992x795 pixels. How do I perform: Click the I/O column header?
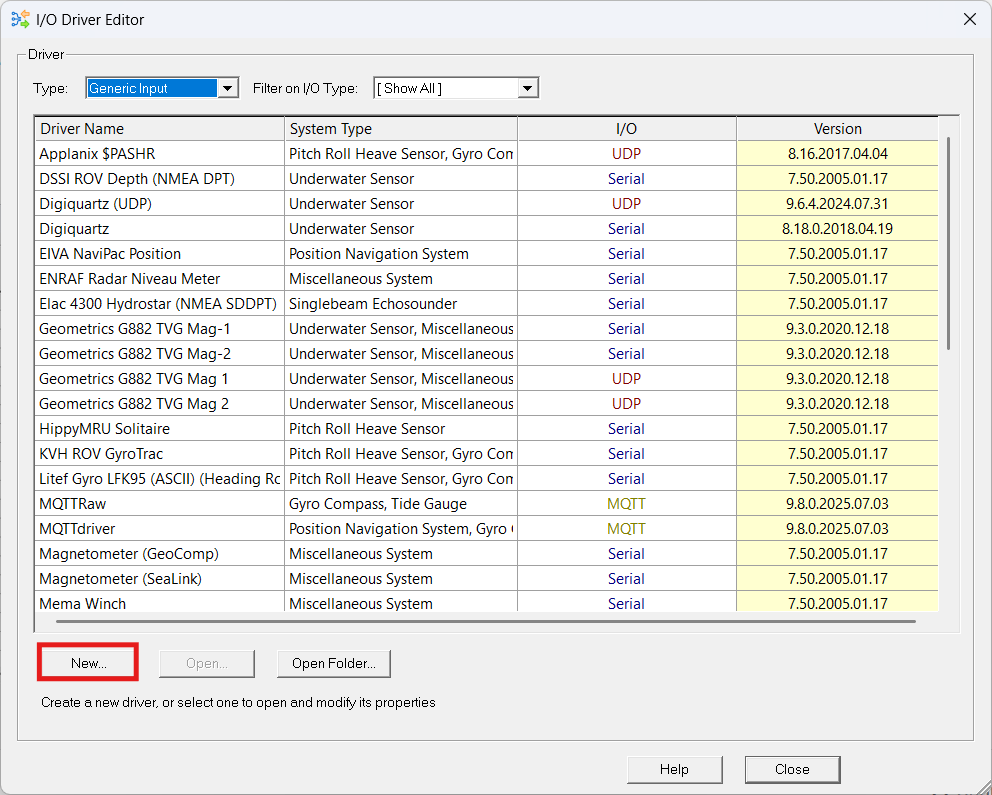626,129
